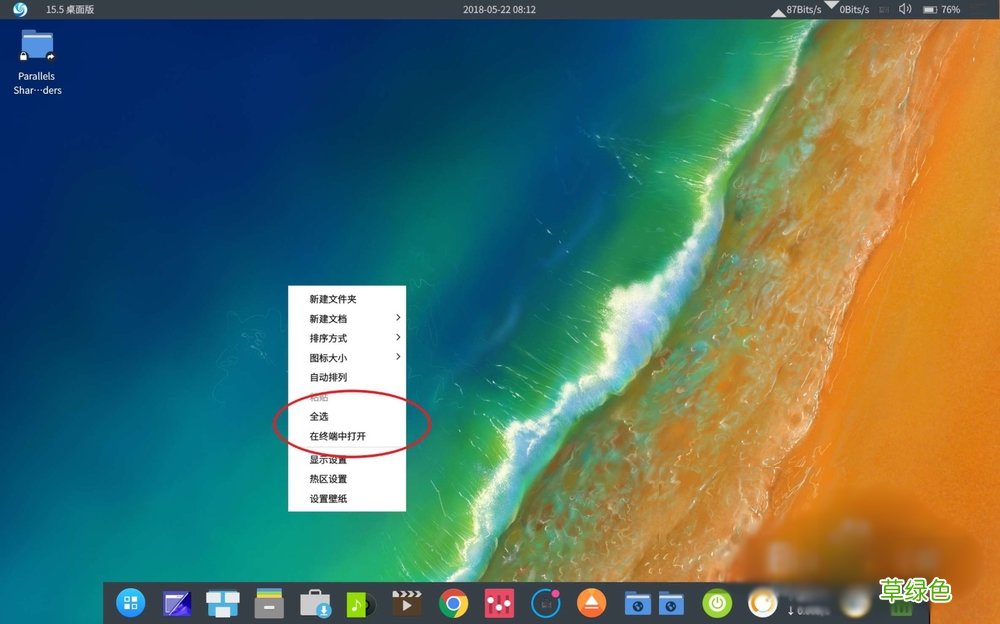Expand the 图标大小 icon size submenu

click(396, 357)
